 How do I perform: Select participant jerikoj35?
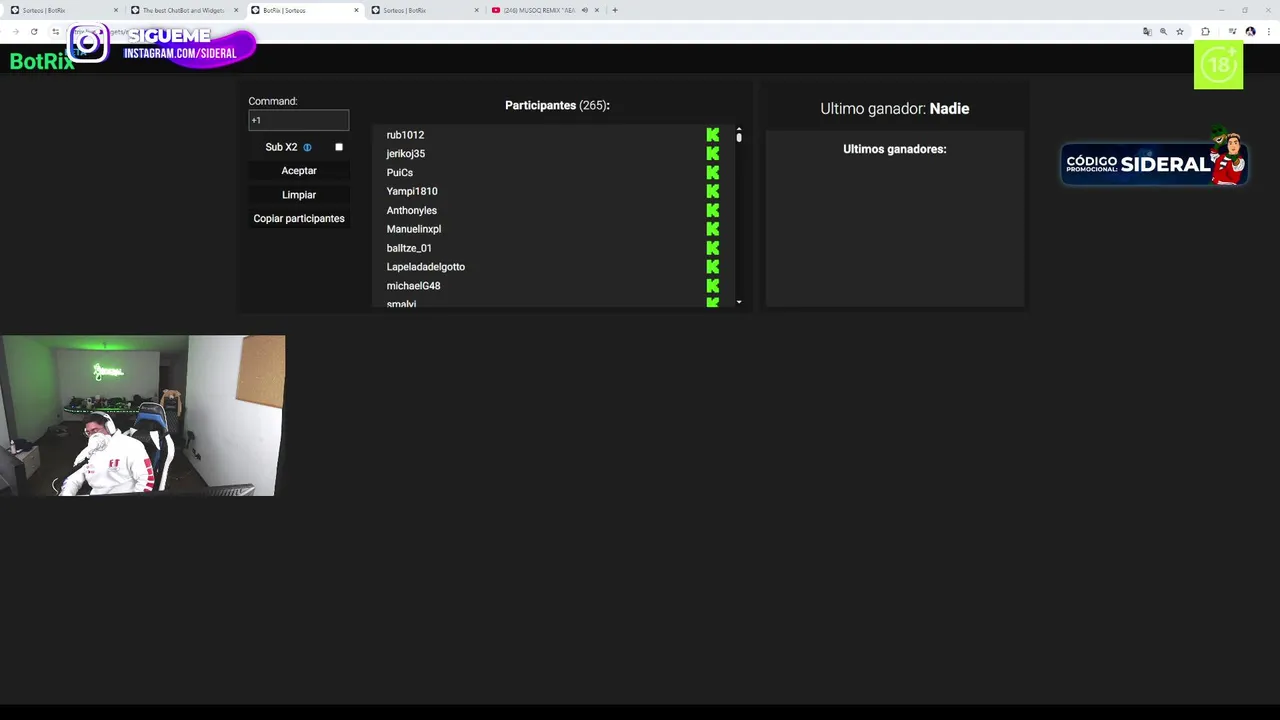pos(406,154)
